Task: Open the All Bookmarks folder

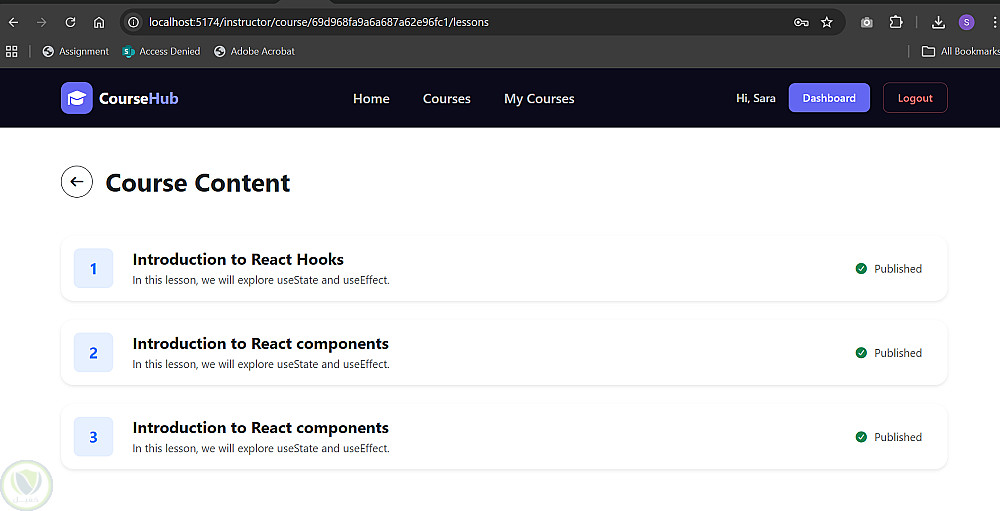Action: [960, 52]
